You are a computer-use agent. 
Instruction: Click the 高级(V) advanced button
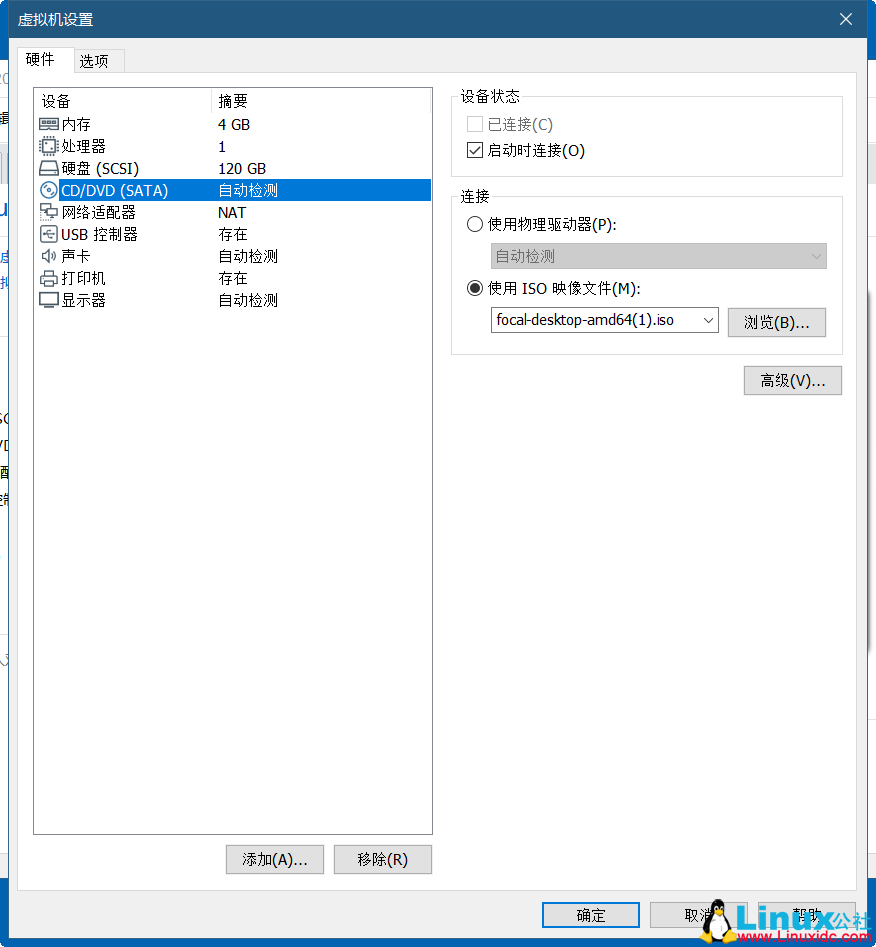pyautogui.click(x=792, y=380)
